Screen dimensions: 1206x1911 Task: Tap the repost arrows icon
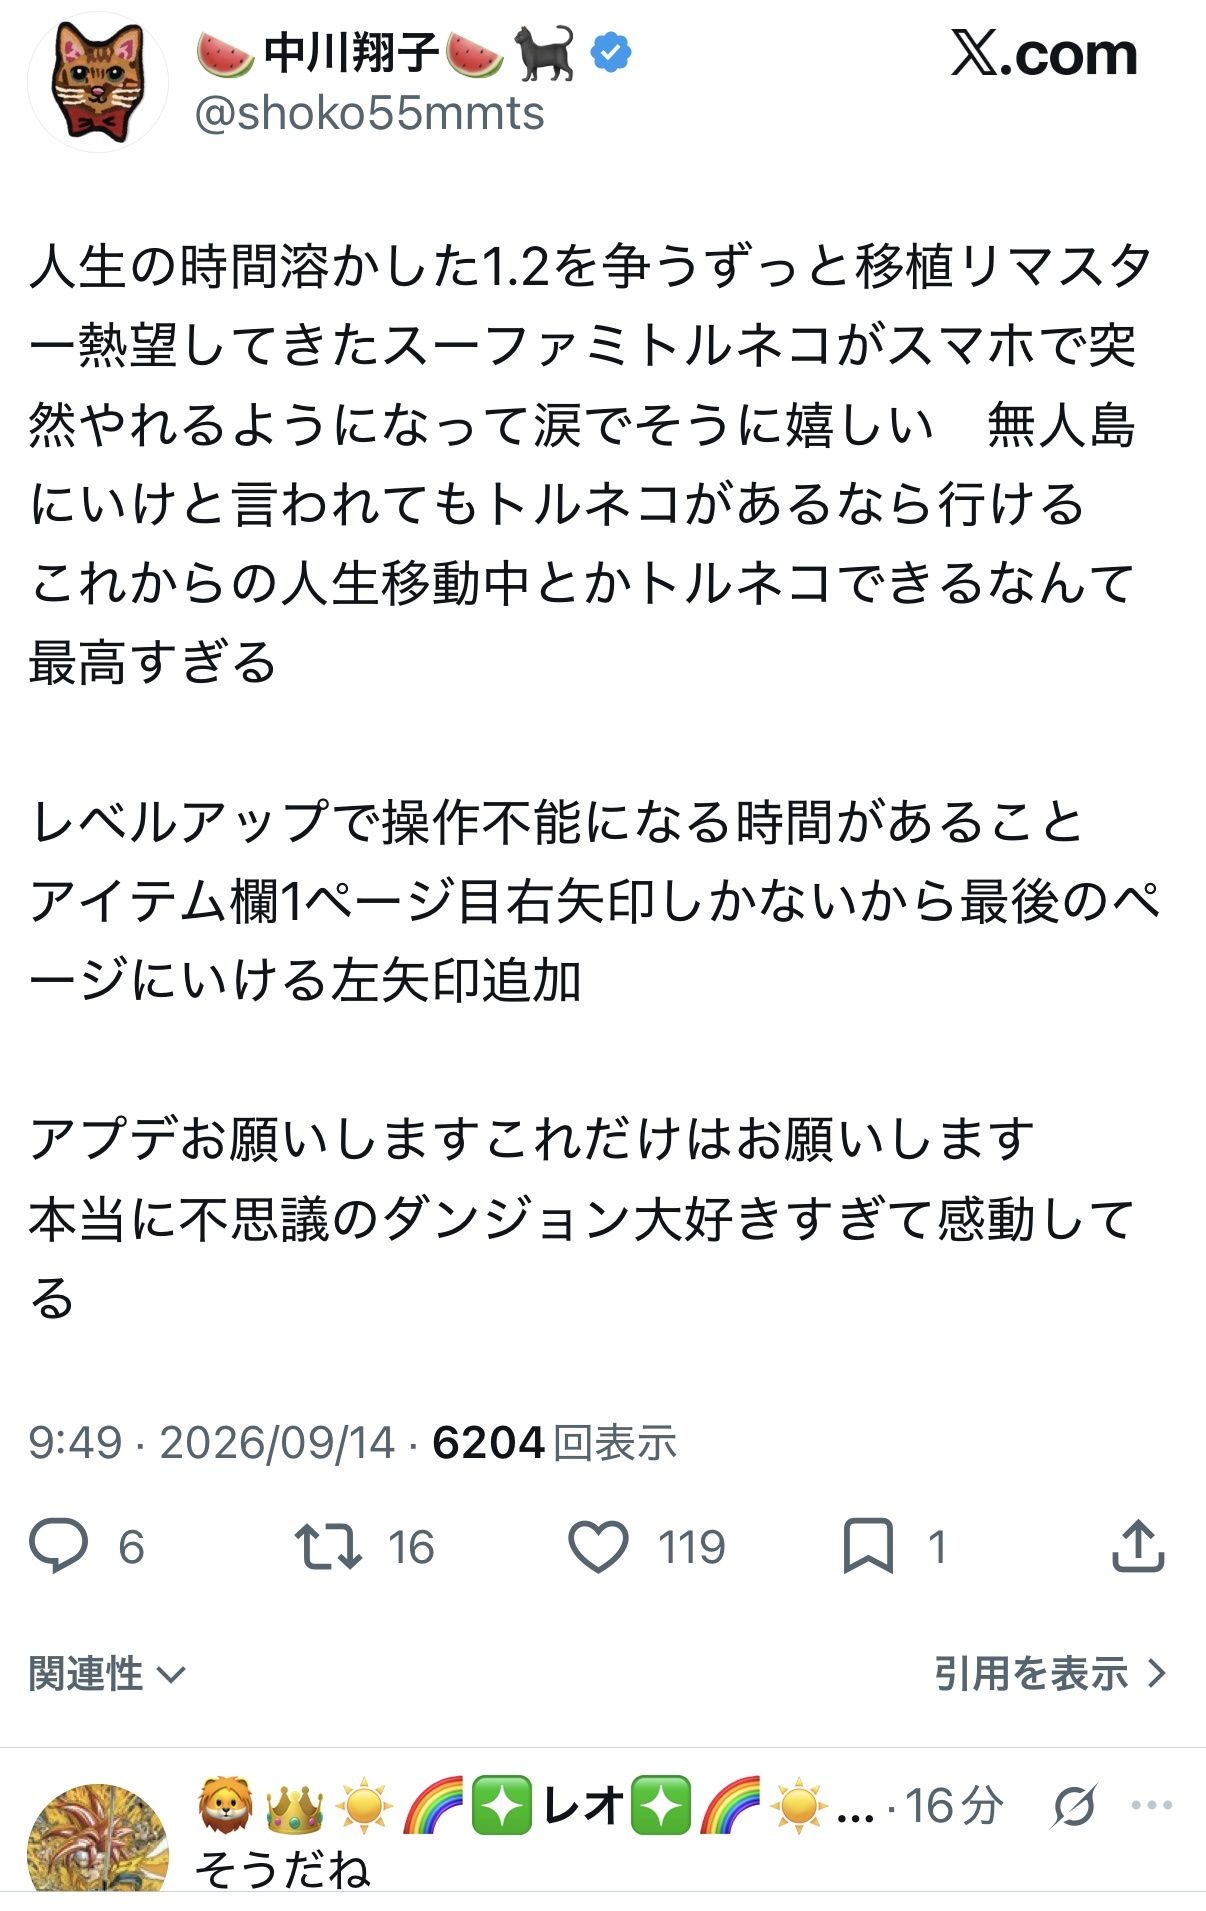click(327, 1546)
